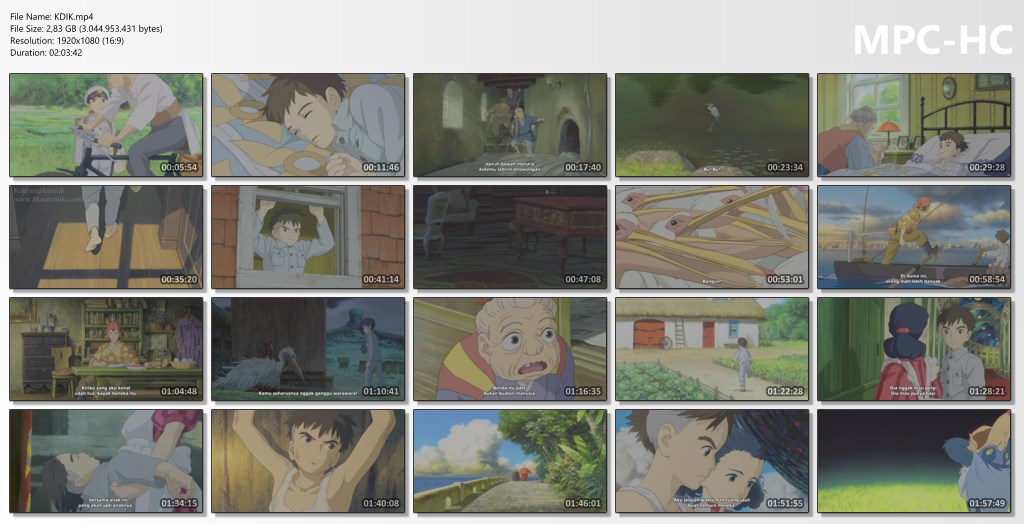Click the 01:04:48 timestamp label
This screenshot has width=1024, height=524.
coord(179,391)
